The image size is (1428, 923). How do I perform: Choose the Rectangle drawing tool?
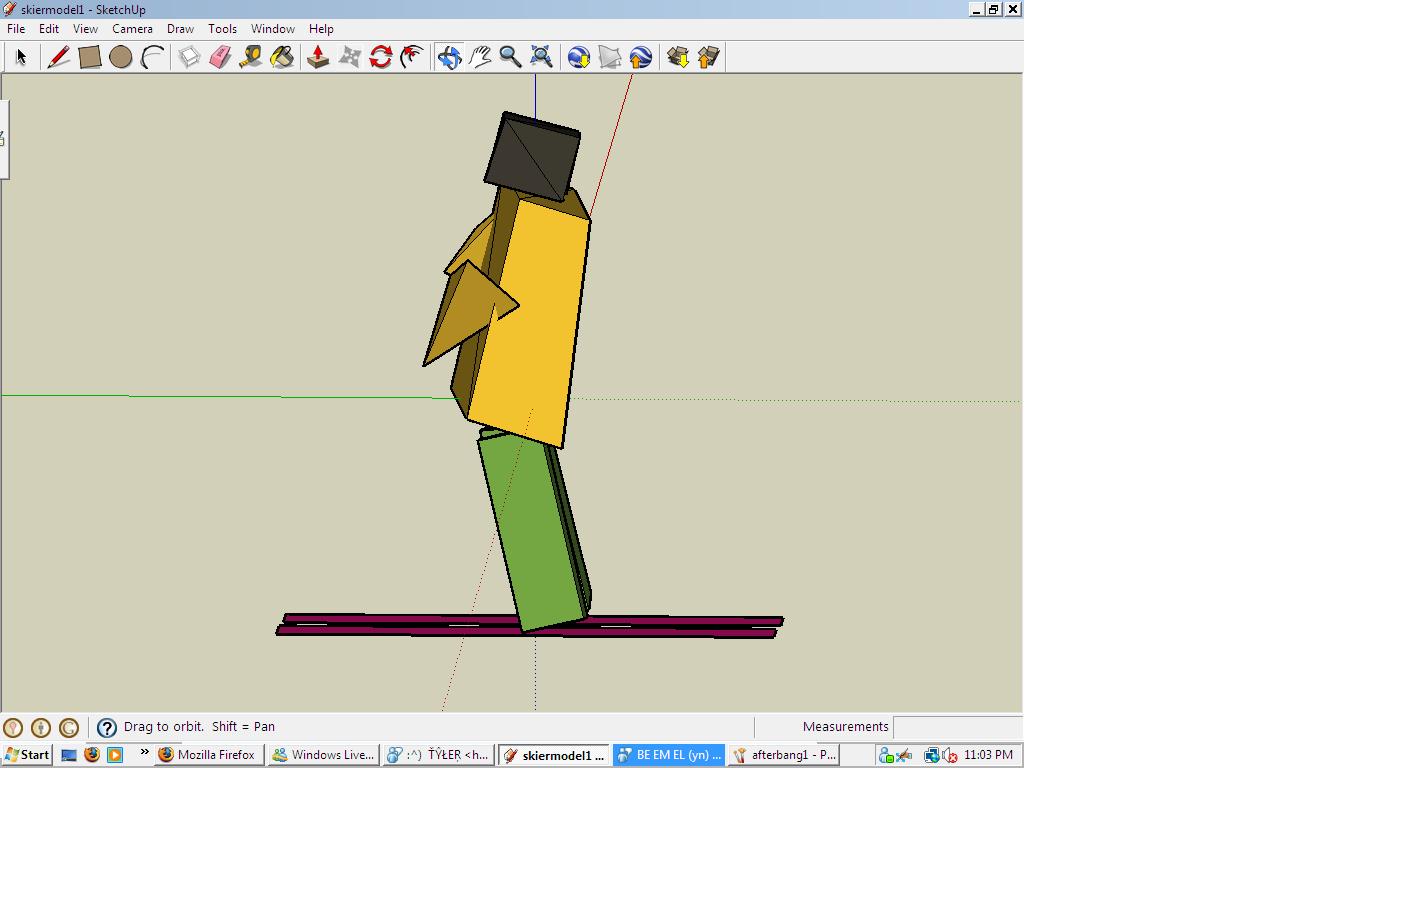[89, 57]
